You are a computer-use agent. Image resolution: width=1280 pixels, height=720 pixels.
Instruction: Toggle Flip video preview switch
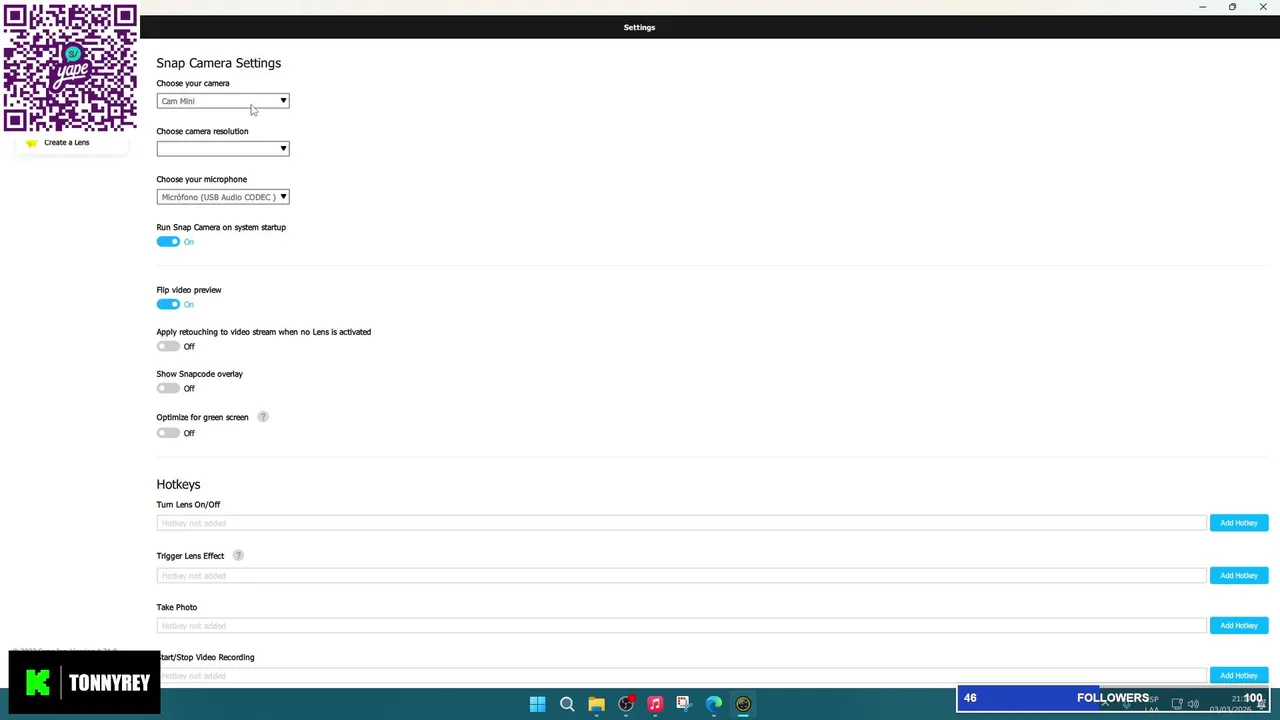click(168, 304)
